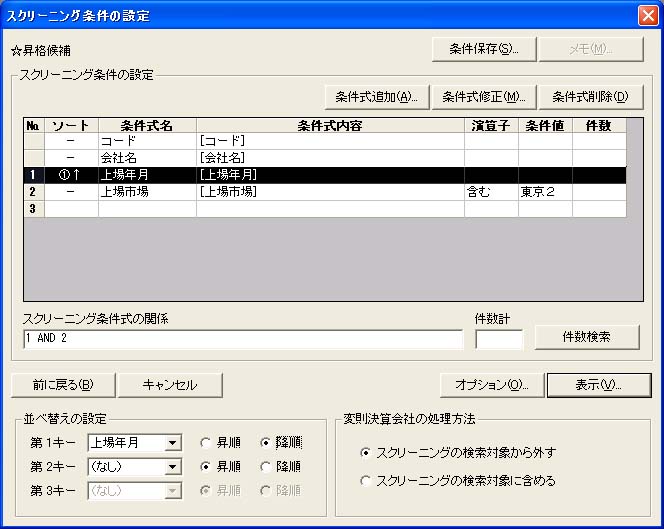Click the 表示(V) button
The width and height of the screenshot is (664, 529).
[599, 385]
